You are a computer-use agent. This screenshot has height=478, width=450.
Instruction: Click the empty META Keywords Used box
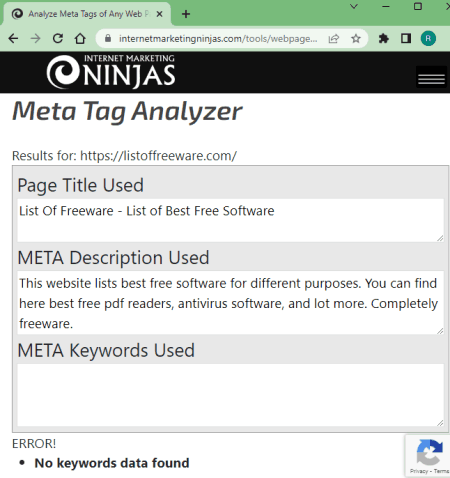[230, 395]
